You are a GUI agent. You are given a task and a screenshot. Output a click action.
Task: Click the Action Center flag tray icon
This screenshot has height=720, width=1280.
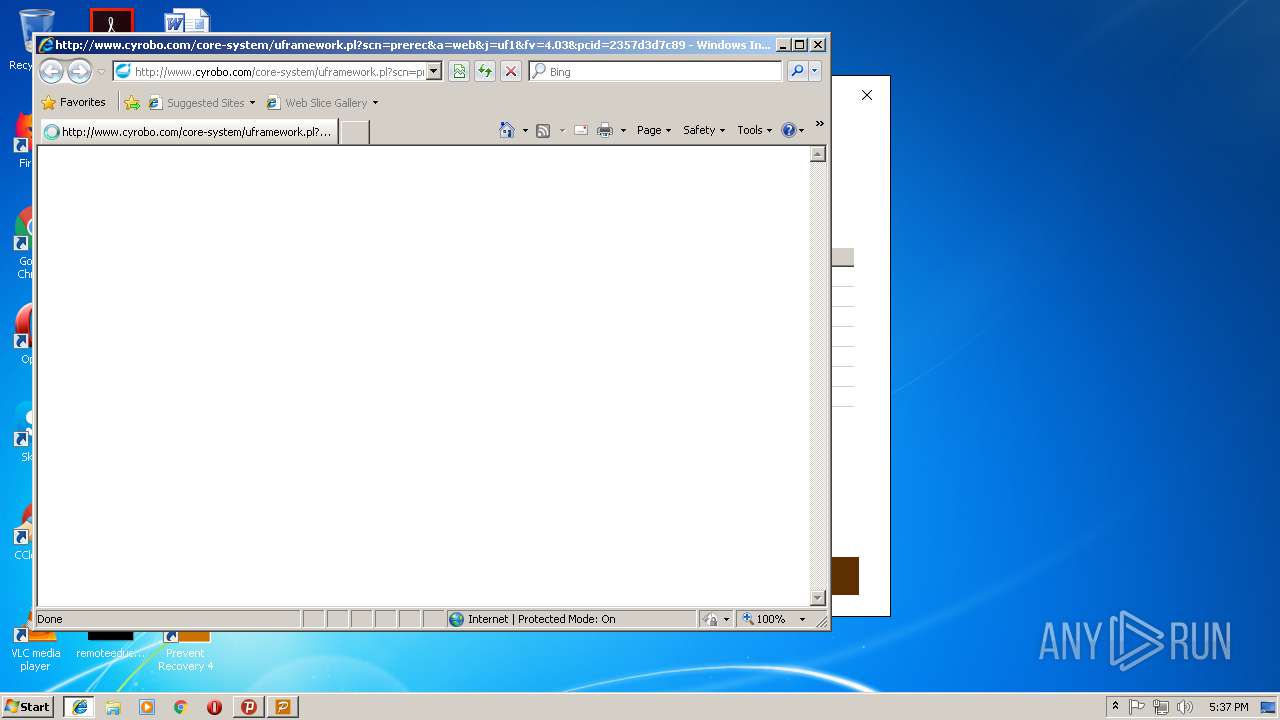1137,706
